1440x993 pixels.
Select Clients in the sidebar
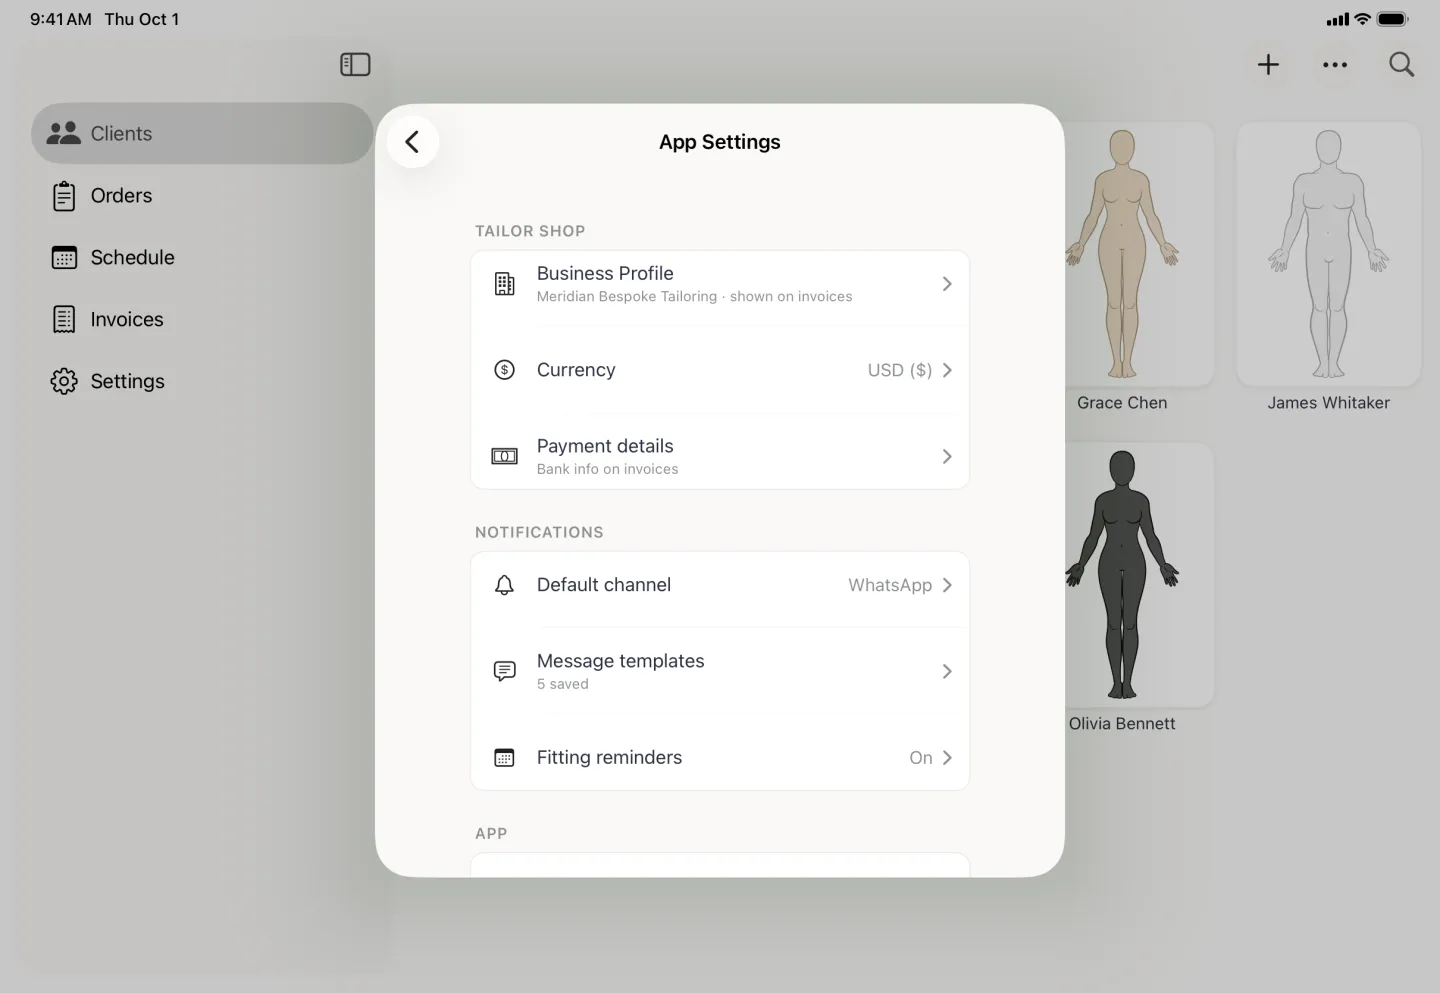(x=202, y=133)
